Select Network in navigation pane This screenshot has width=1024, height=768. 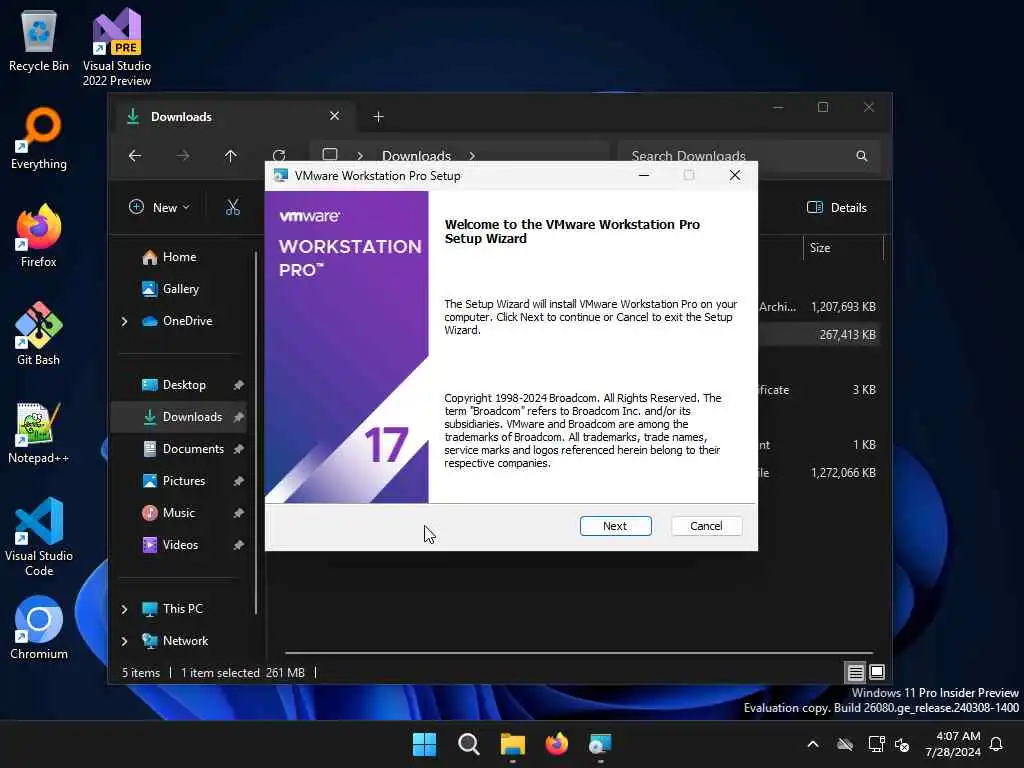pyautogui.click(x=185, y=641)
